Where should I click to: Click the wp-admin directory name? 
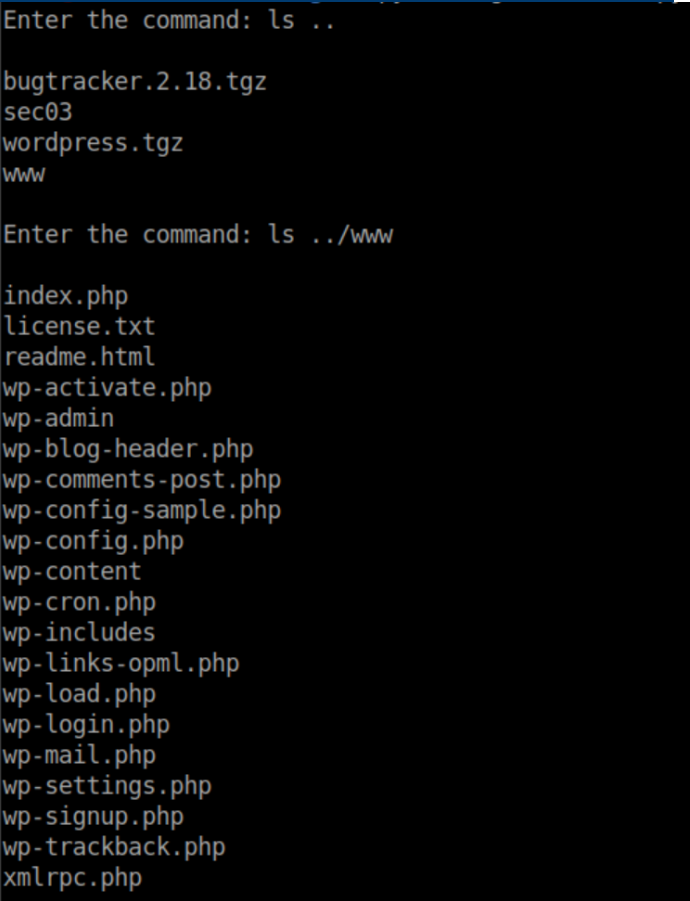[x=58, y=418]
